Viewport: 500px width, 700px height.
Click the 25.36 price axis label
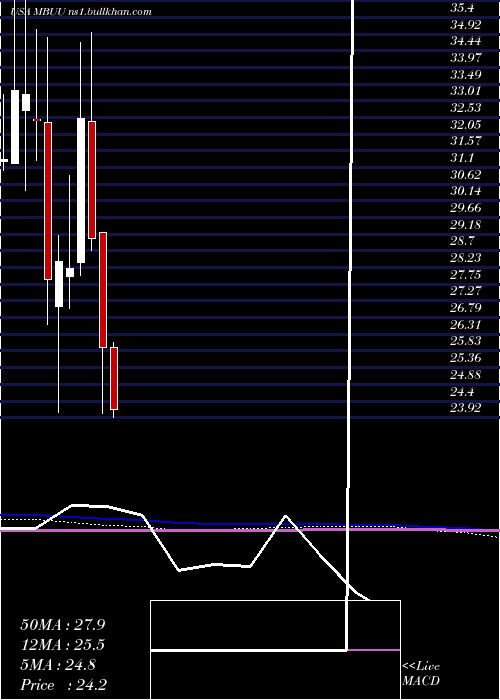click(x=466, y=358)
